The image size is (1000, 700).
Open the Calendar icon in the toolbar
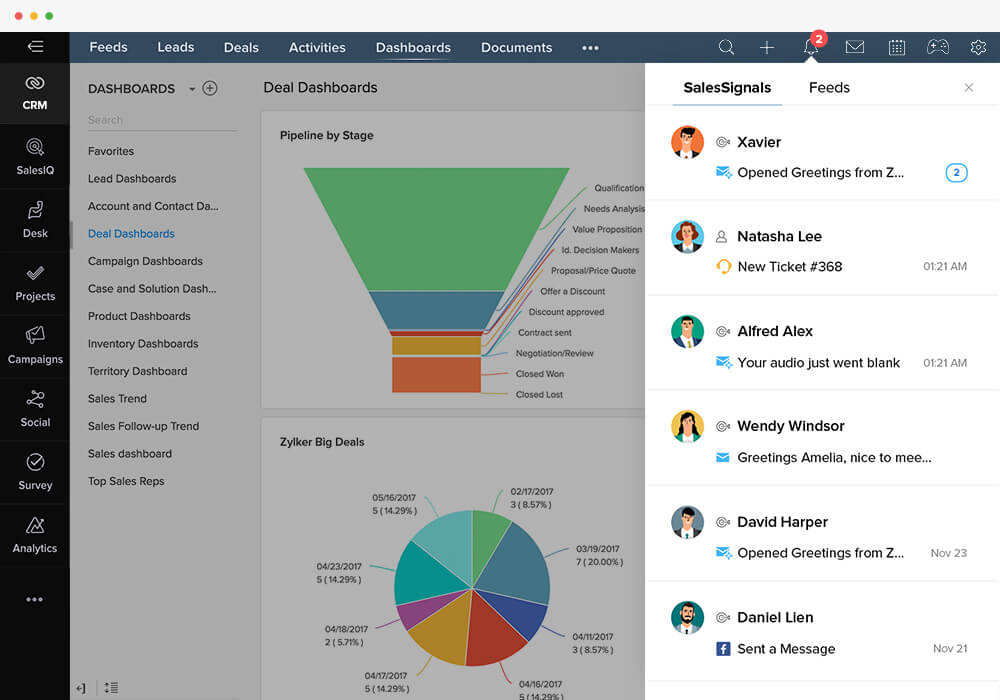897,47
